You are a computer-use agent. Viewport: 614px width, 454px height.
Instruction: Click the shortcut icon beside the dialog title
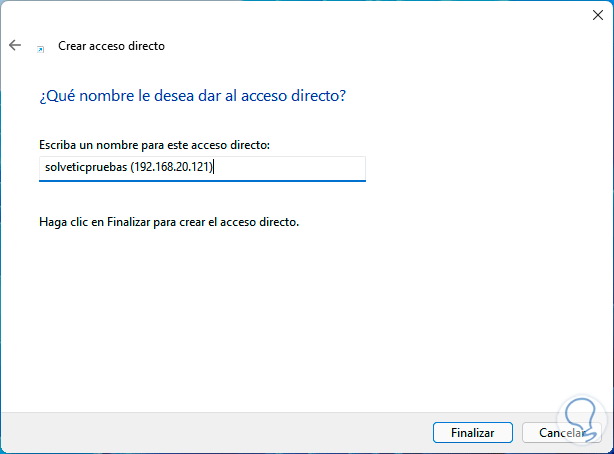(40, 48)
